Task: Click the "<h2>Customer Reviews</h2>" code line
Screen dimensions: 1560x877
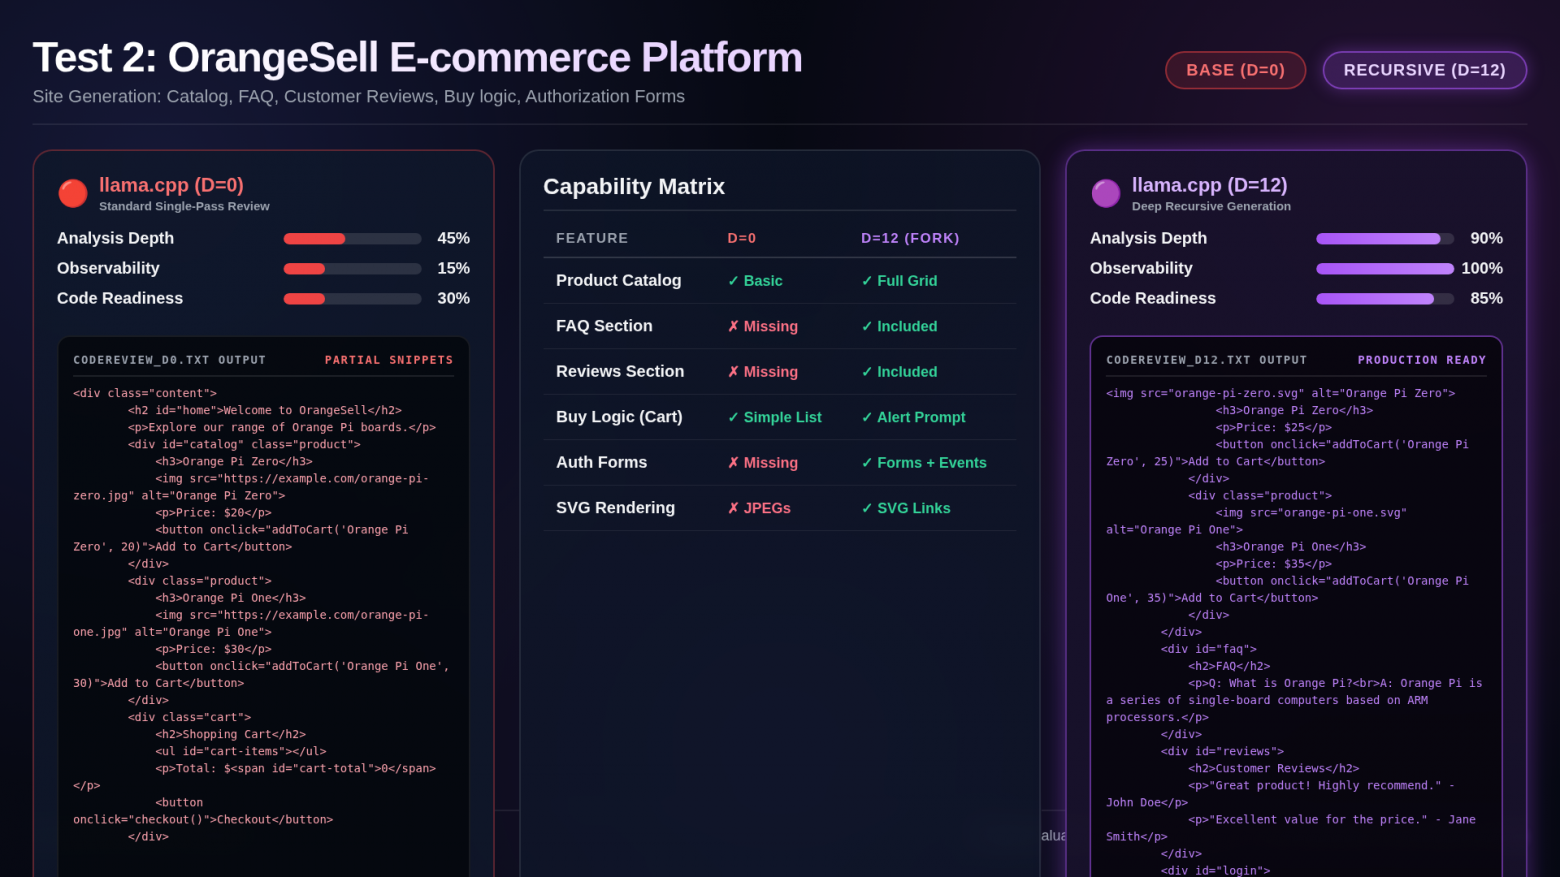Action: pyautogui.click(x=1274, y=769)
